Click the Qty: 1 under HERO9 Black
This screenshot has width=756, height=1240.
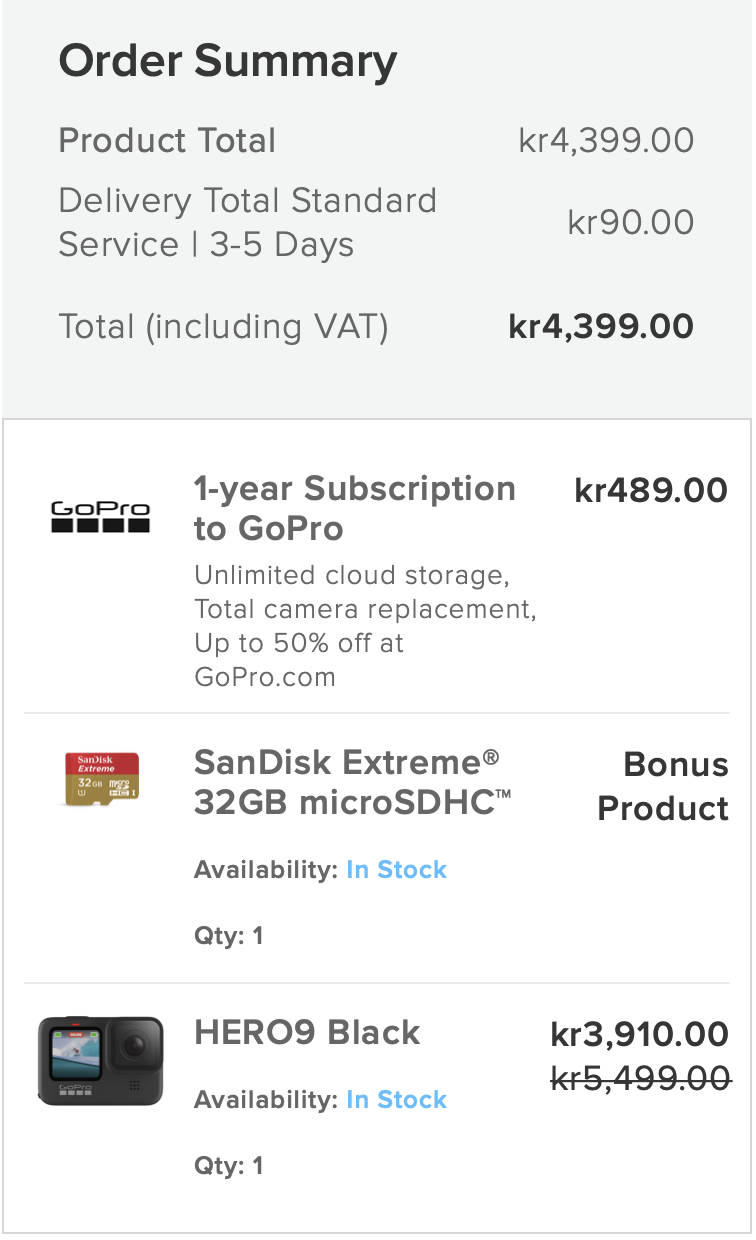tap(229, 1166)
